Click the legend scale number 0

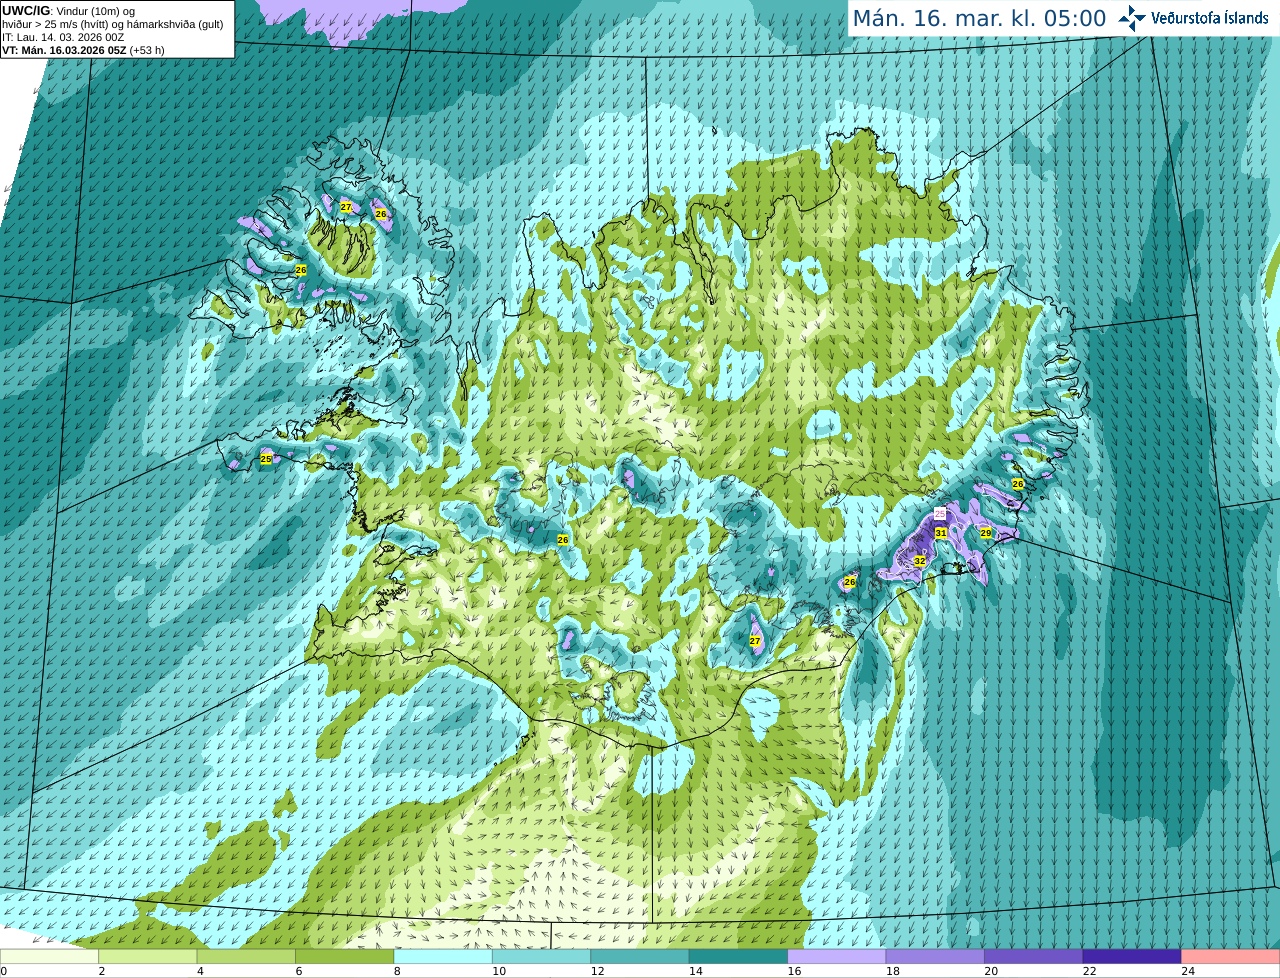point(3,971)
